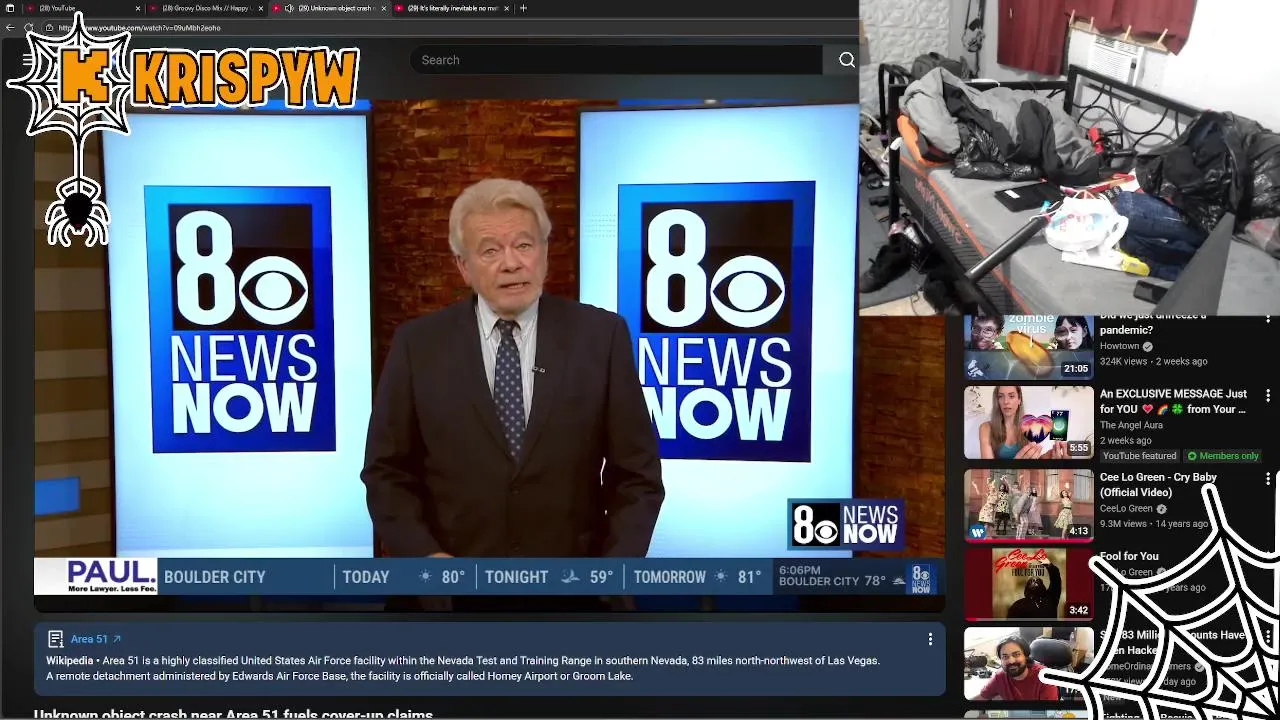Close the "(28) YouTube" tab
This screenshot has width=1280, height=720.
point(138,8)
